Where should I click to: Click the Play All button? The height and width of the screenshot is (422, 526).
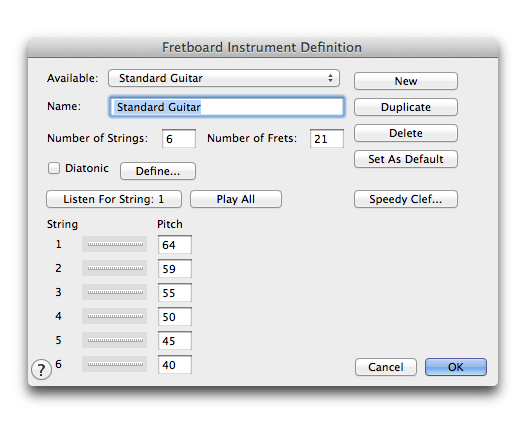236,199
